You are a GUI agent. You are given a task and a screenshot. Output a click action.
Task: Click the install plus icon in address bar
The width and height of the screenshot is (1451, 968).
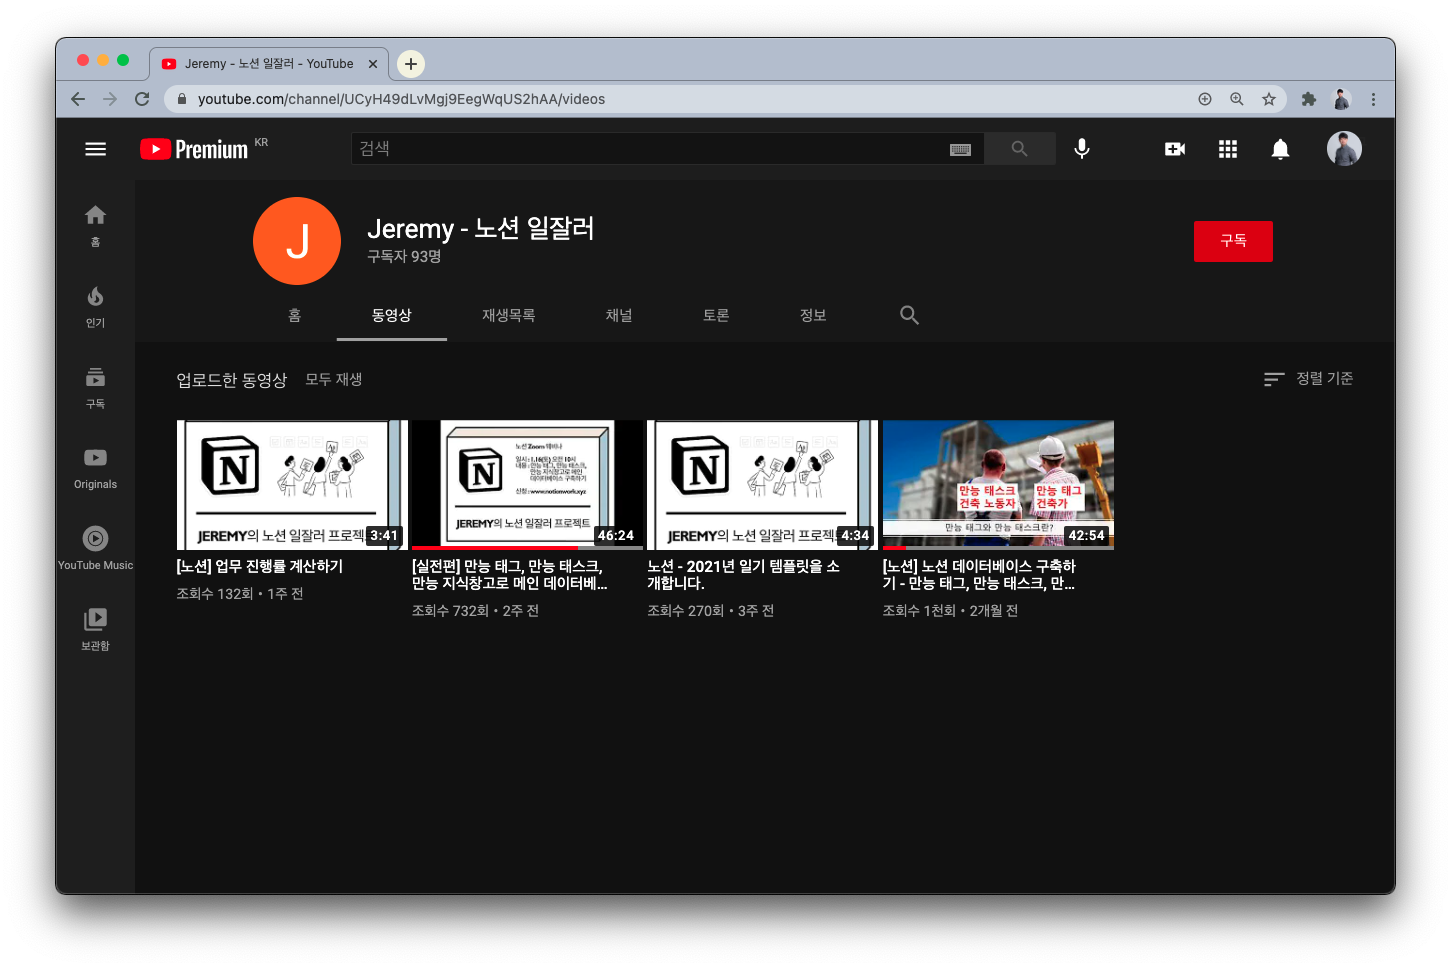(x=1204, y=99)
